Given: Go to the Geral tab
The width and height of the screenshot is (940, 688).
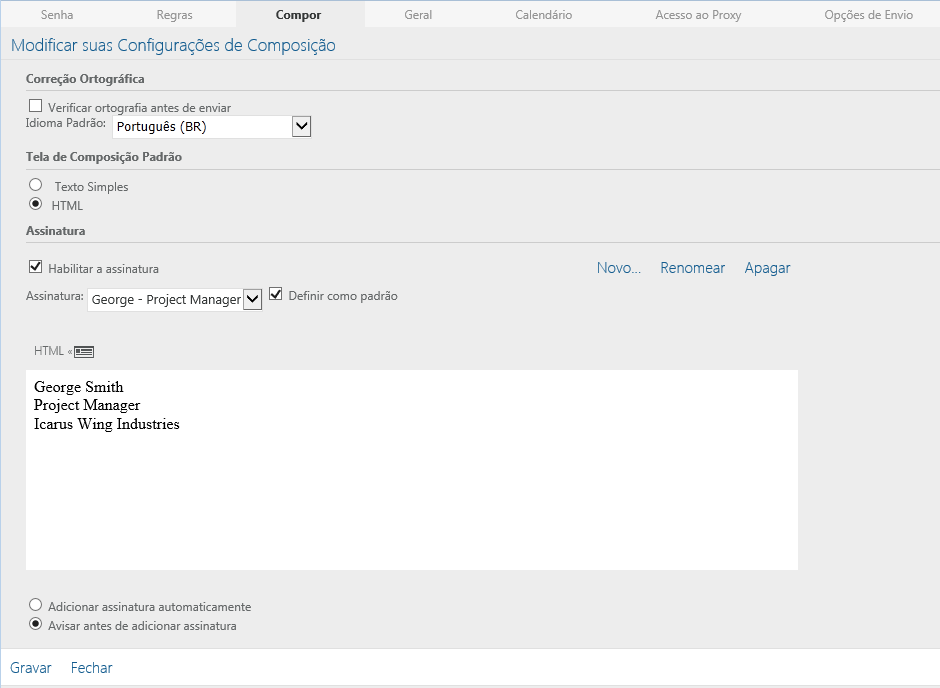Looking at the screenshot, I should [418, 15].
